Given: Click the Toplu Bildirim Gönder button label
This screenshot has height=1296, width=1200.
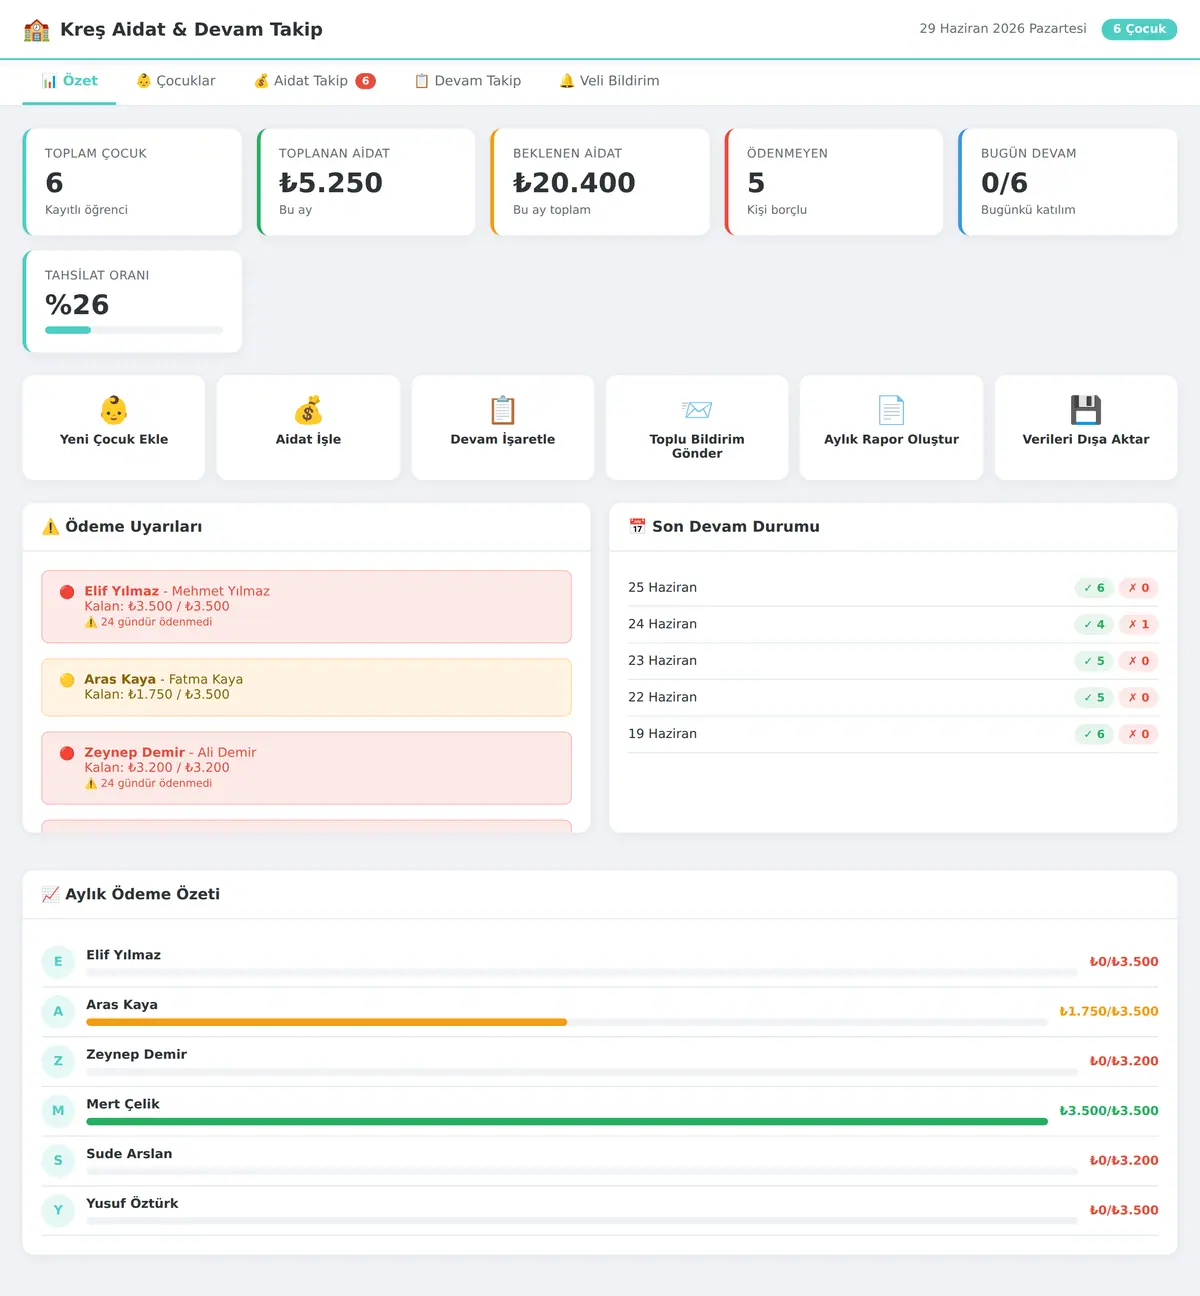Looking at the screenshot, I should (x=697, y=446).
